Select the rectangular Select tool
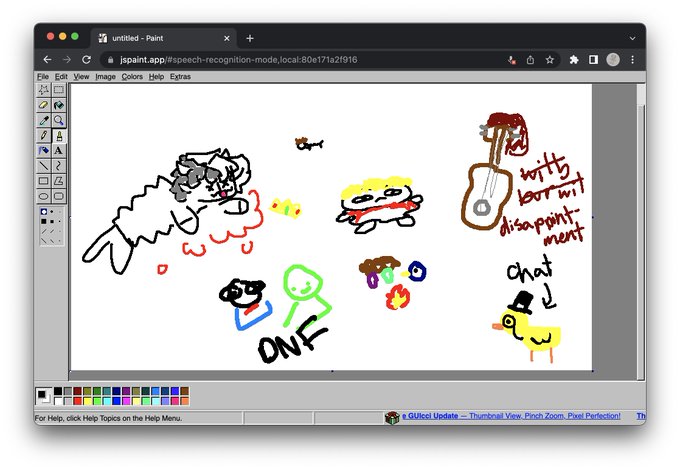Image resolution: width=680 pixels, height=470 pixels. (x=59, y=90)
